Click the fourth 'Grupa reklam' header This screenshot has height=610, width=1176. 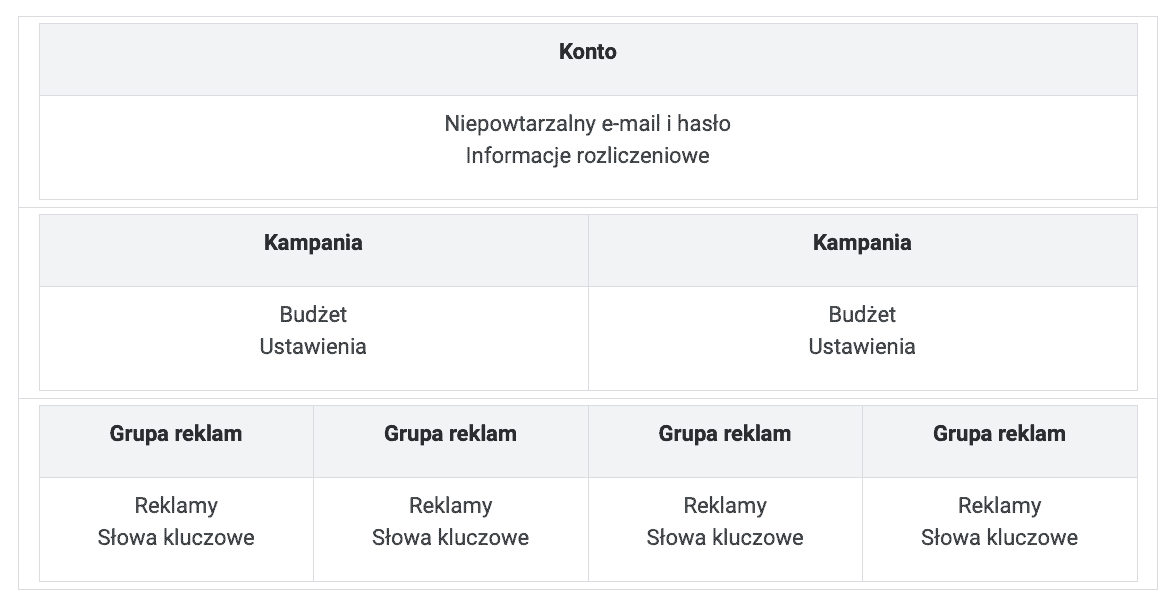pos(999,434)
